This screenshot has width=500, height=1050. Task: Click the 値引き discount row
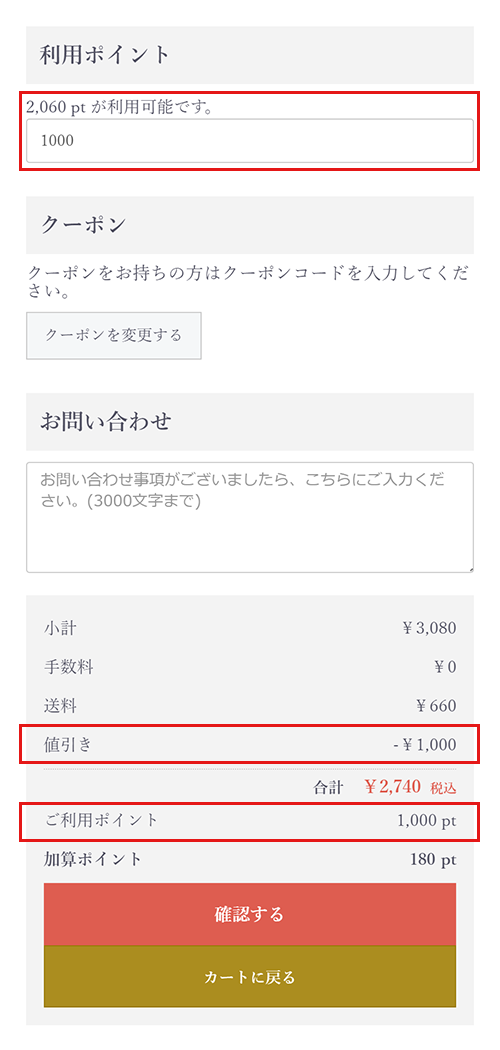pyautogui.click(x=250, y=744)
